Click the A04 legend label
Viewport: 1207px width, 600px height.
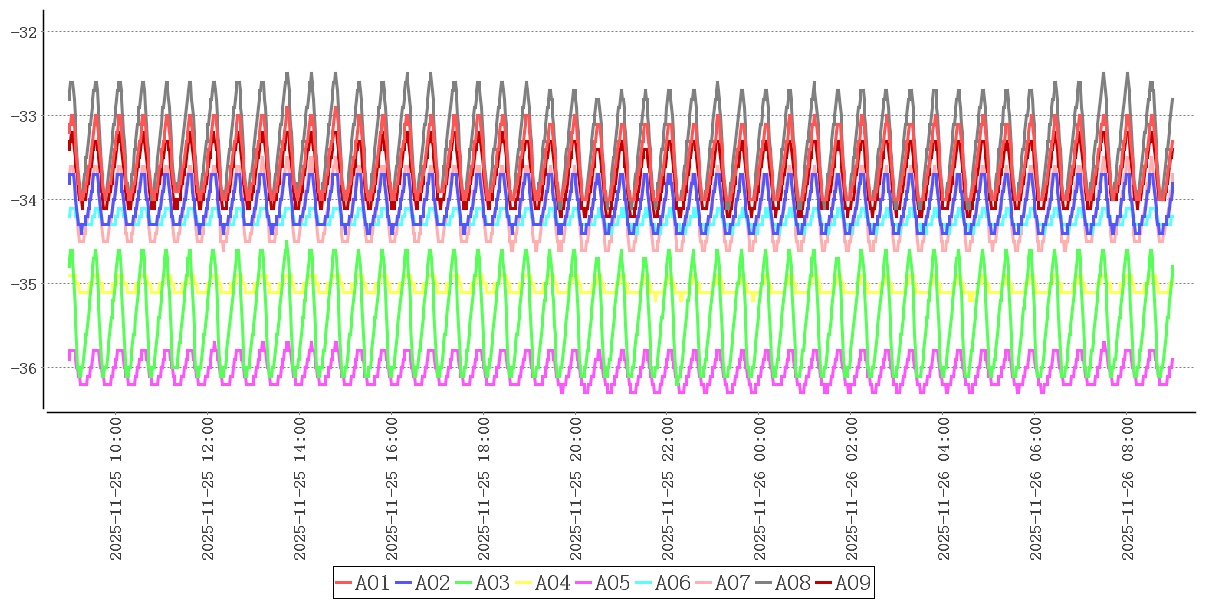point(552,583)
